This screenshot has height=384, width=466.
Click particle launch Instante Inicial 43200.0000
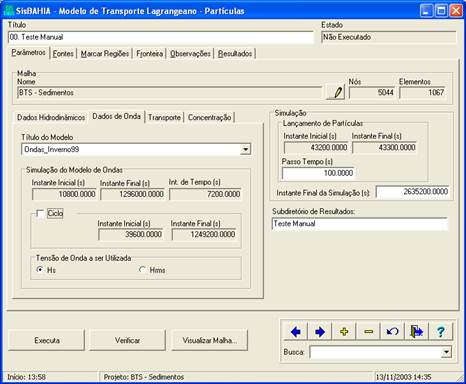click(x=316, y=148)
